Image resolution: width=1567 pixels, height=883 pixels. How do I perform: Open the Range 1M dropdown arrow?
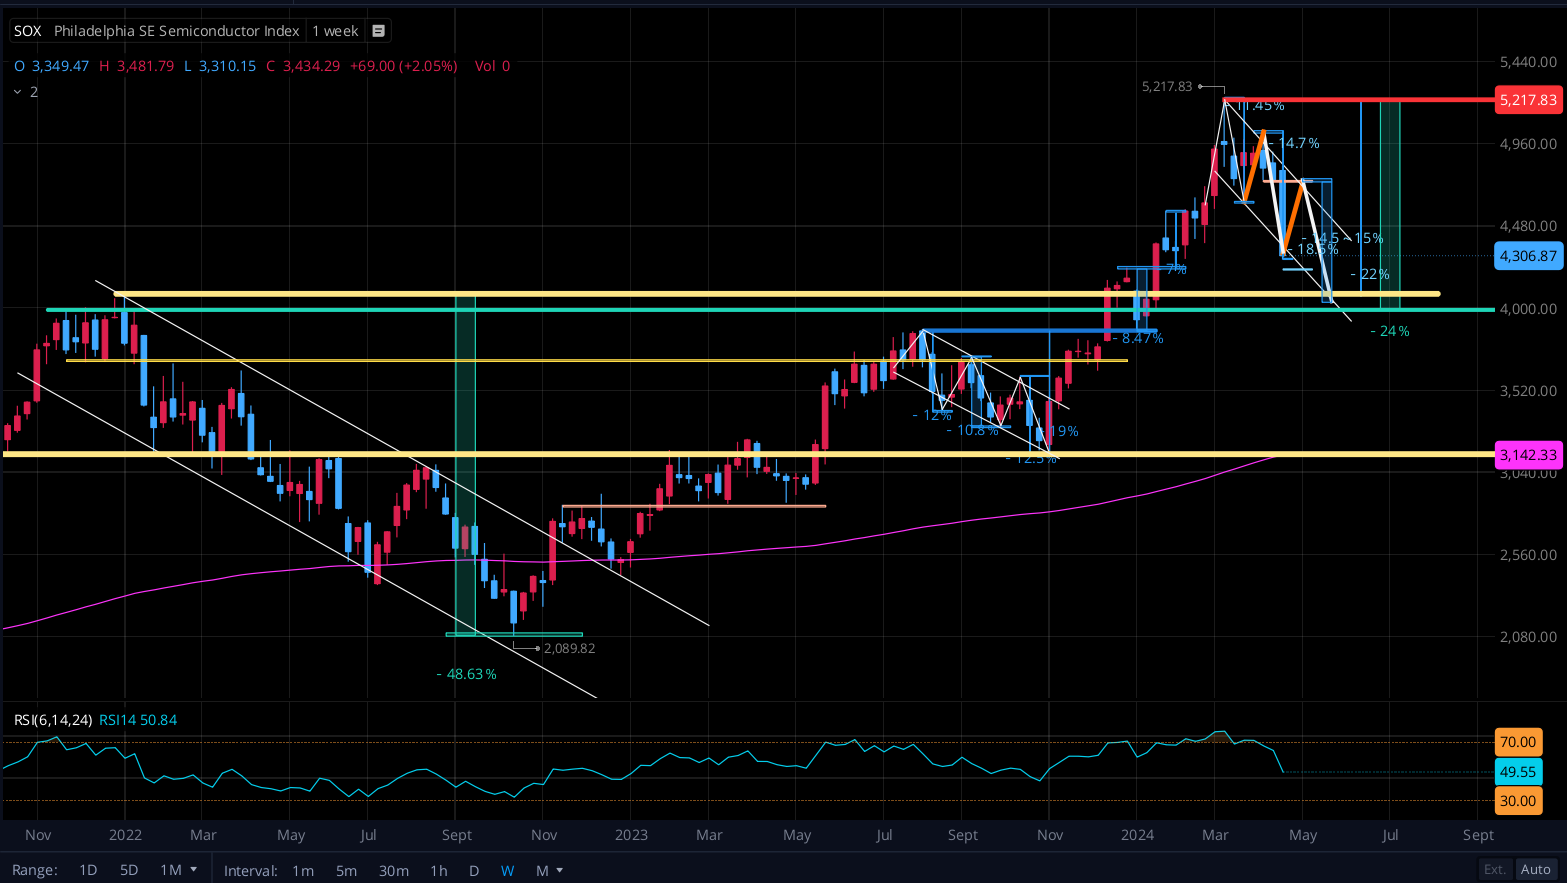click(193, 870)
